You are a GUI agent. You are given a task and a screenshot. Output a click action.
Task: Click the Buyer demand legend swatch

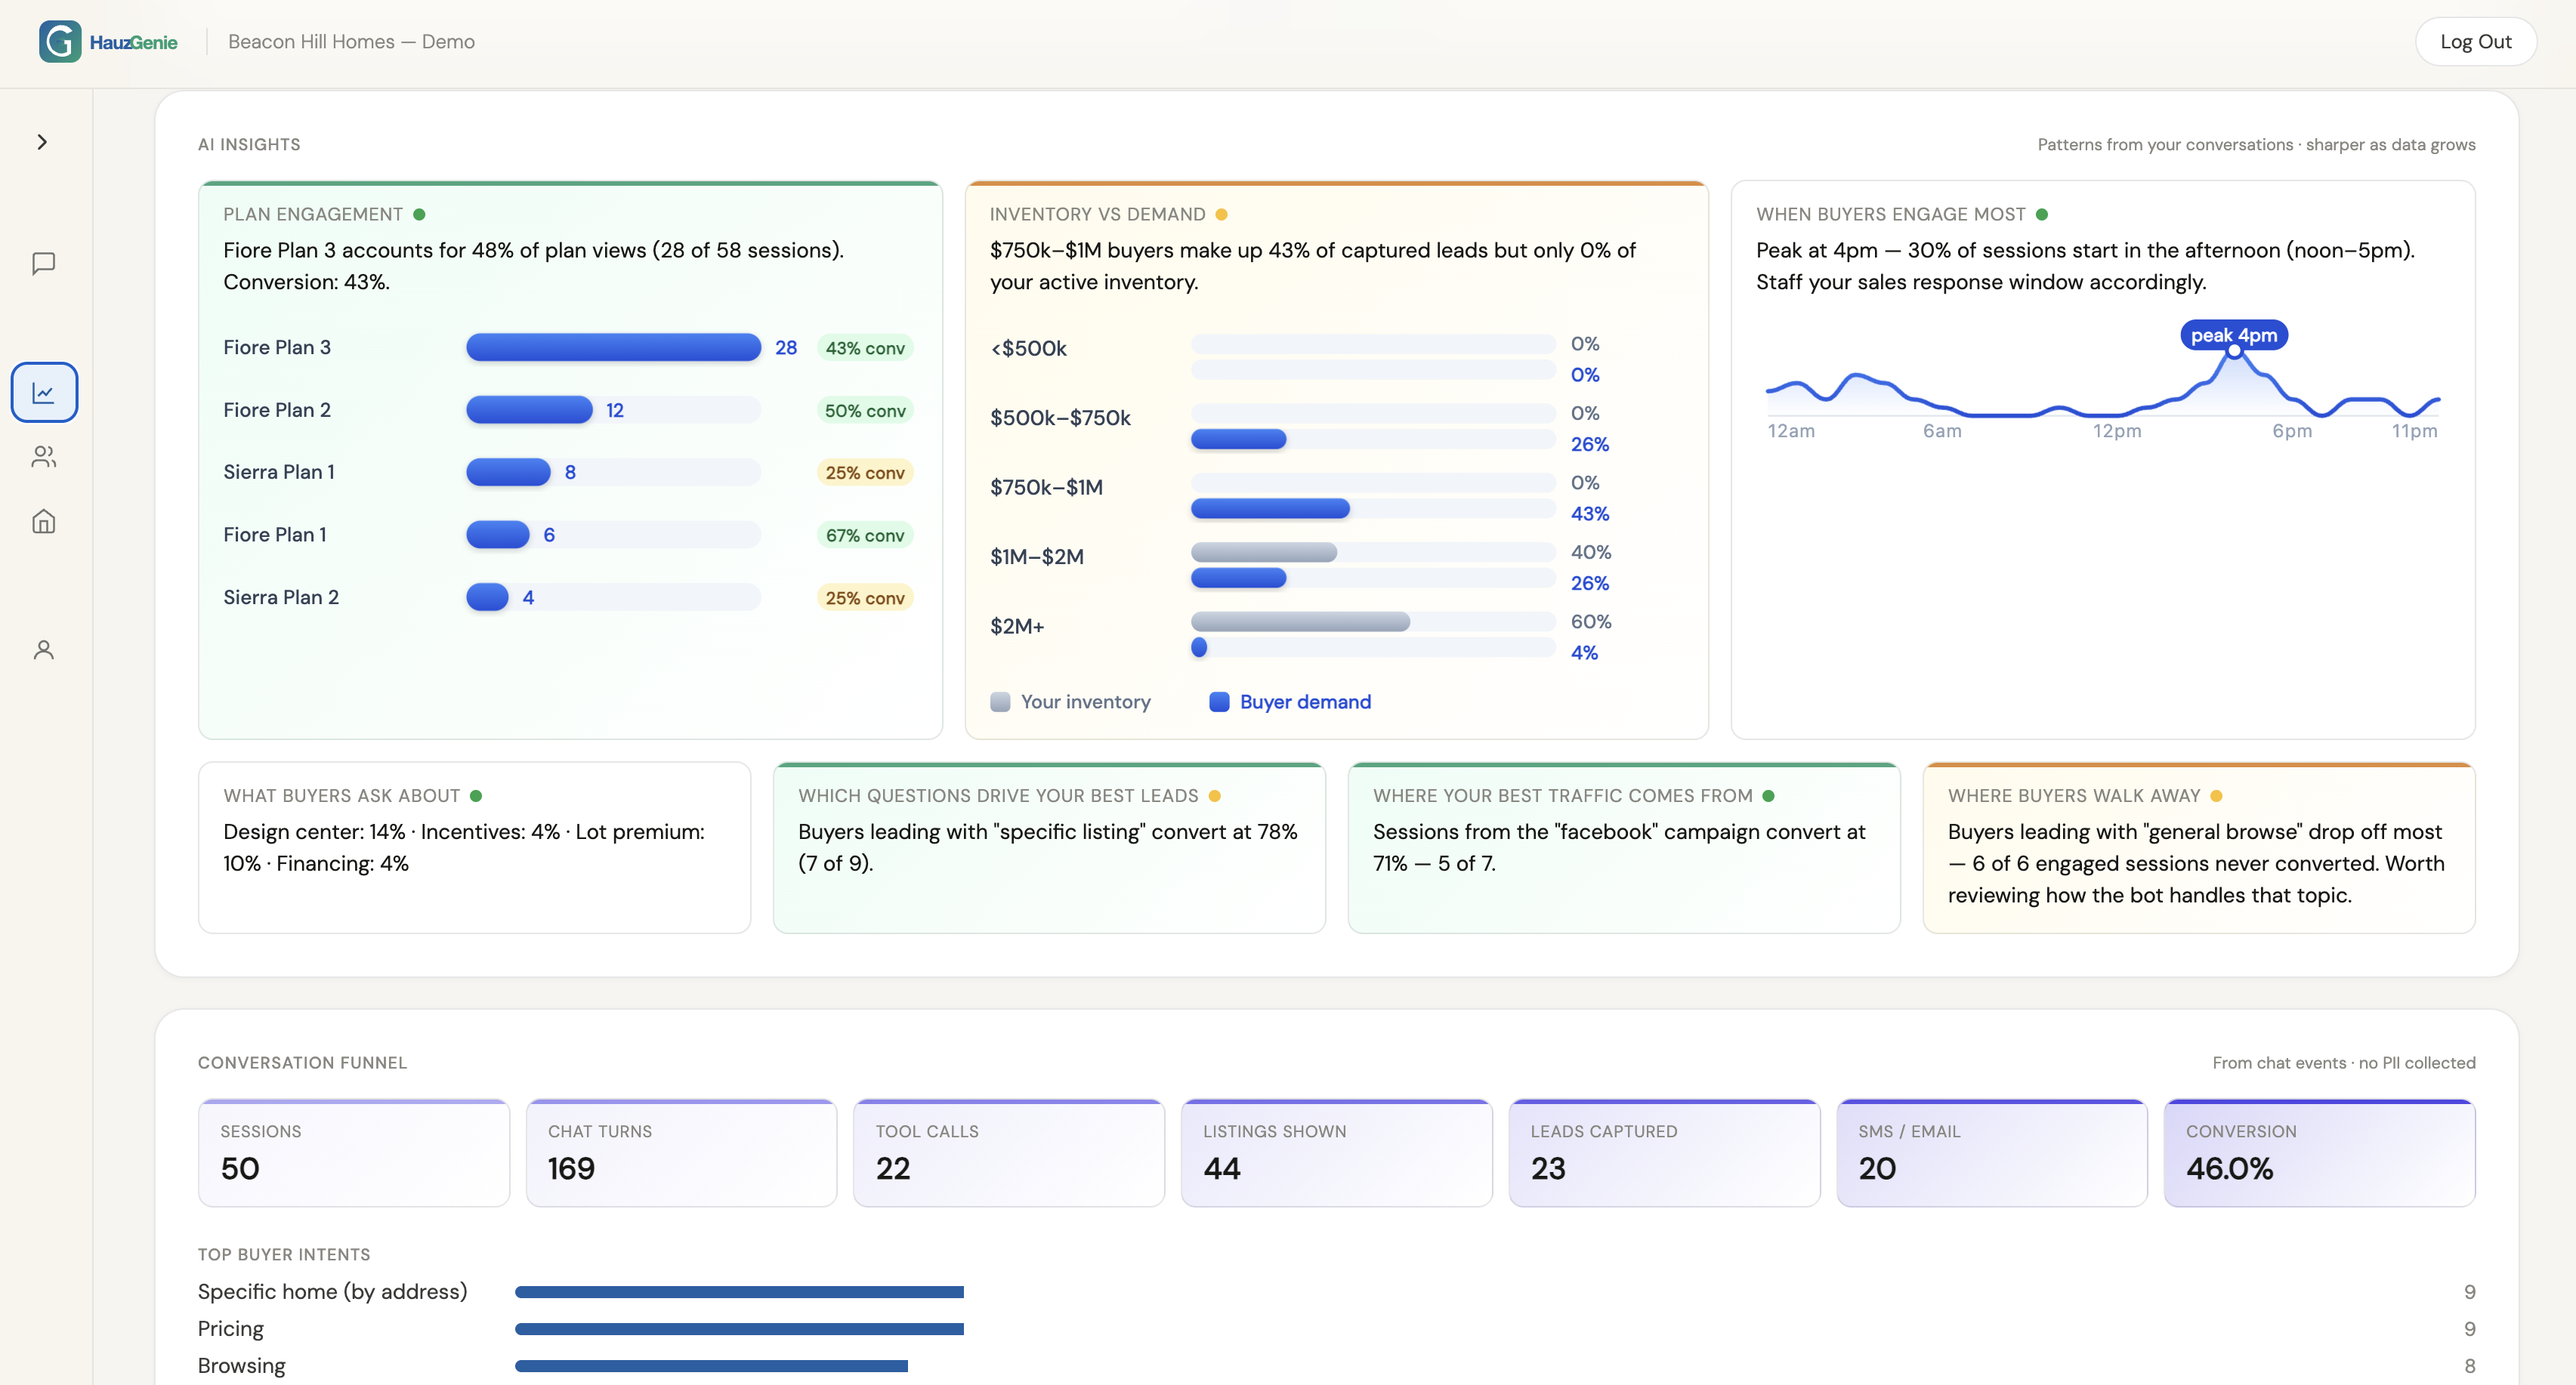[x=1219, y=702]
